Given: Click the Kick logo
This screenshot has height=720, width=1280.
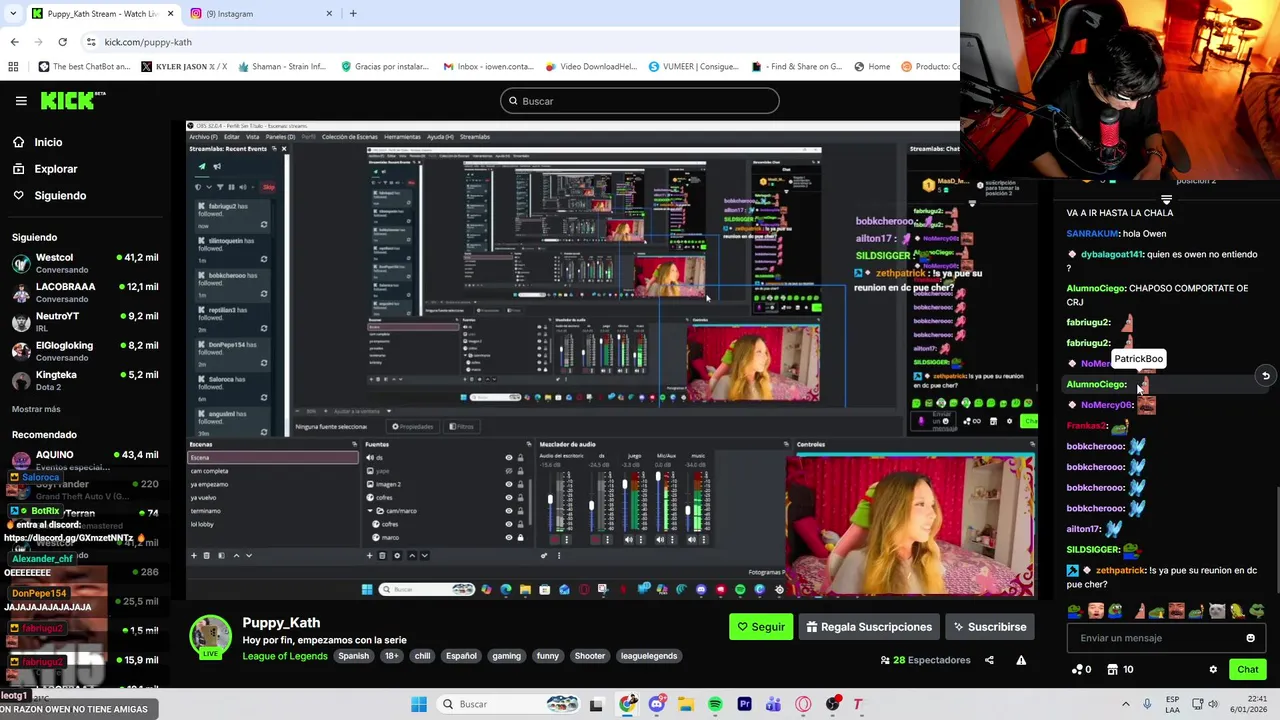Looking at the screenshot, I should pyautogui.click(x=72, y=100).
